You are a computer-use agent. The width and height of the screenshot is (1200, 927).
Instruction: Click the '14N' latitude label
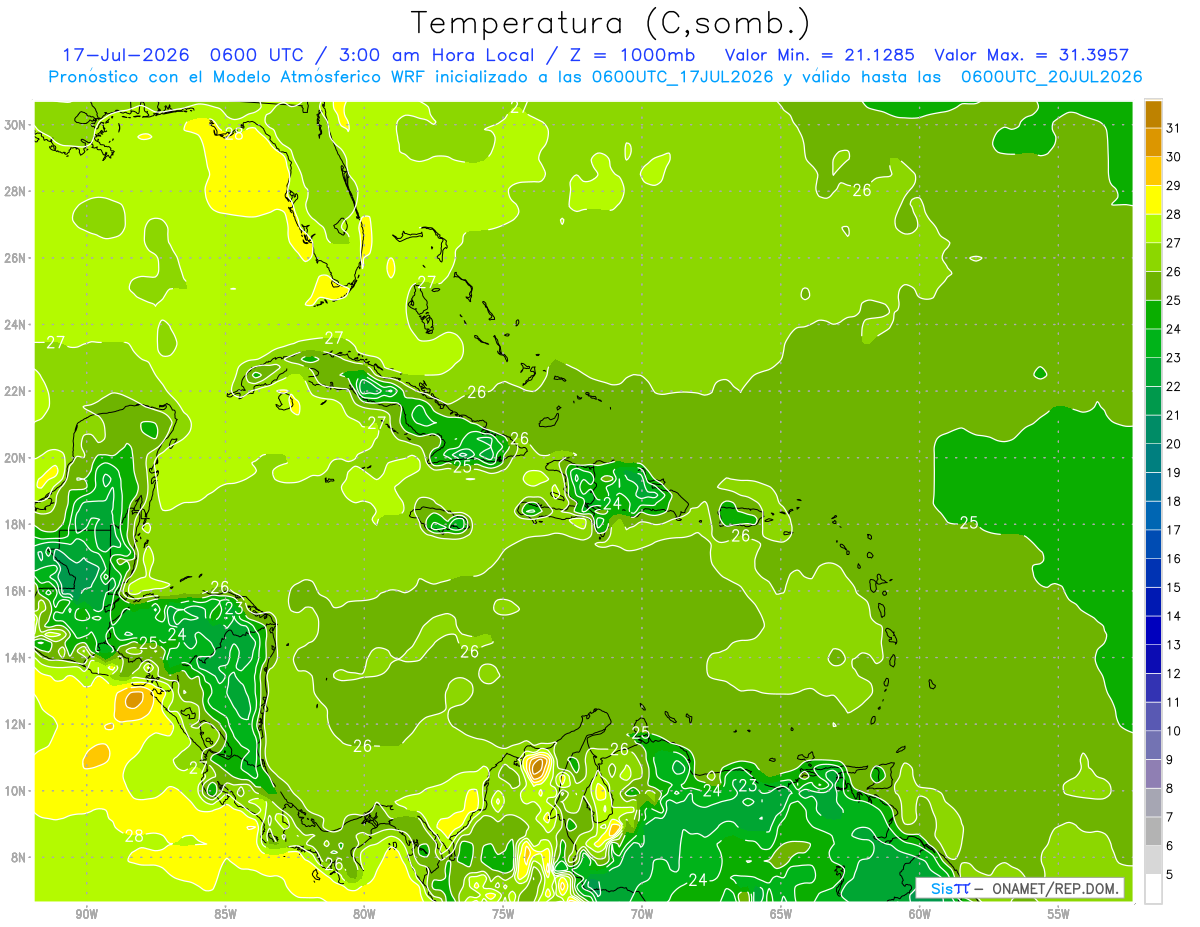pyautogui.click(x=17, y=657)
